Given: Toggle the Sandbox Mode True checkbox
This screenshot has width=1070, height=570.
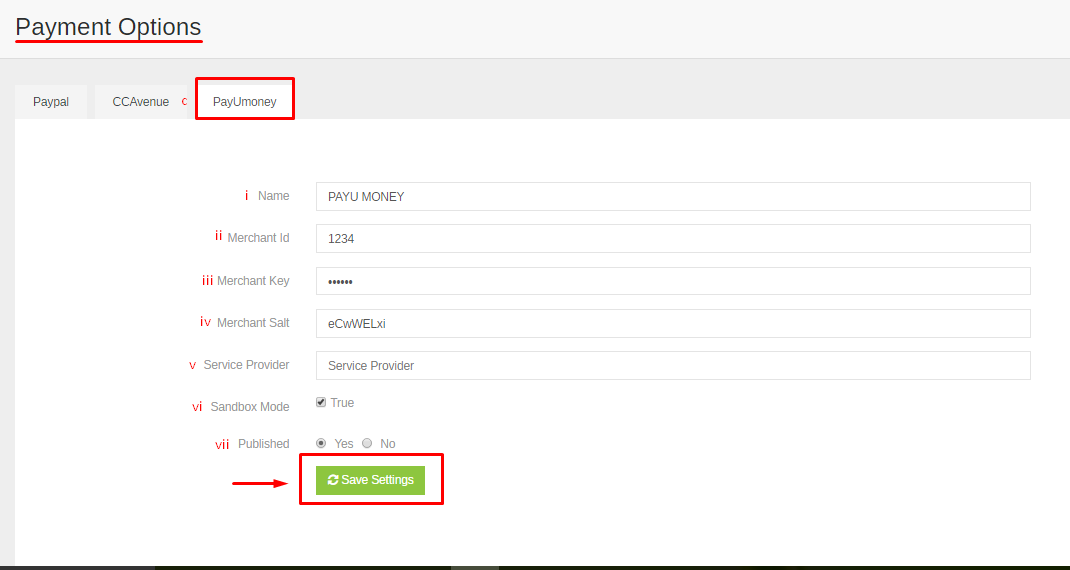Looking at the screenshot, I should pos(321,403).
